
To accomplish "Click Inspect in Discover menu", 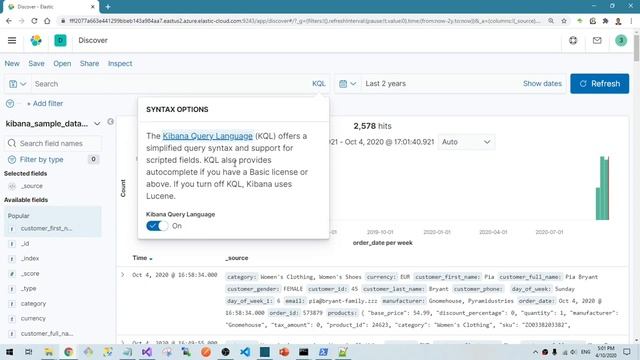I will (x=120, y=64).
